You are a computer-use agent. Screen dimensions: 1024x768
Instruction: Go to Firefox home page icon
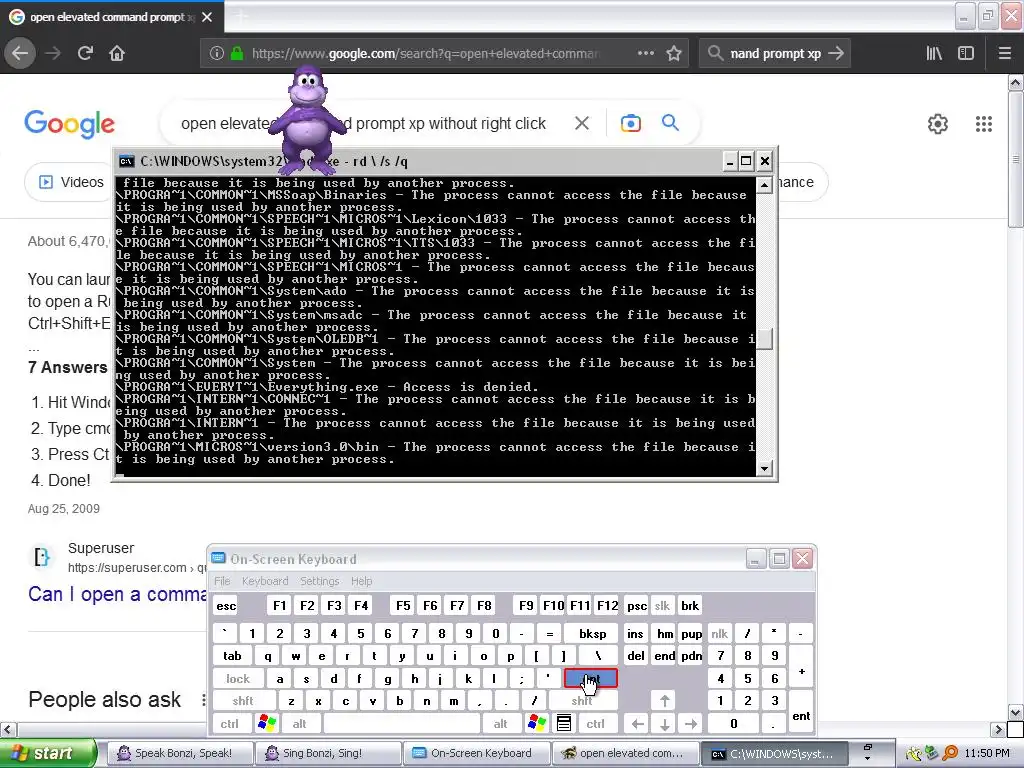(117, 53)
